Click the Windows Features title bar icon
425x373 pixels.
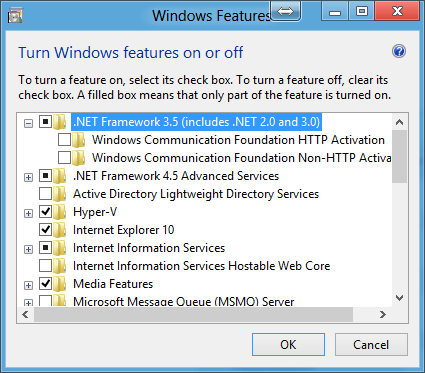[x=16, y=16]
